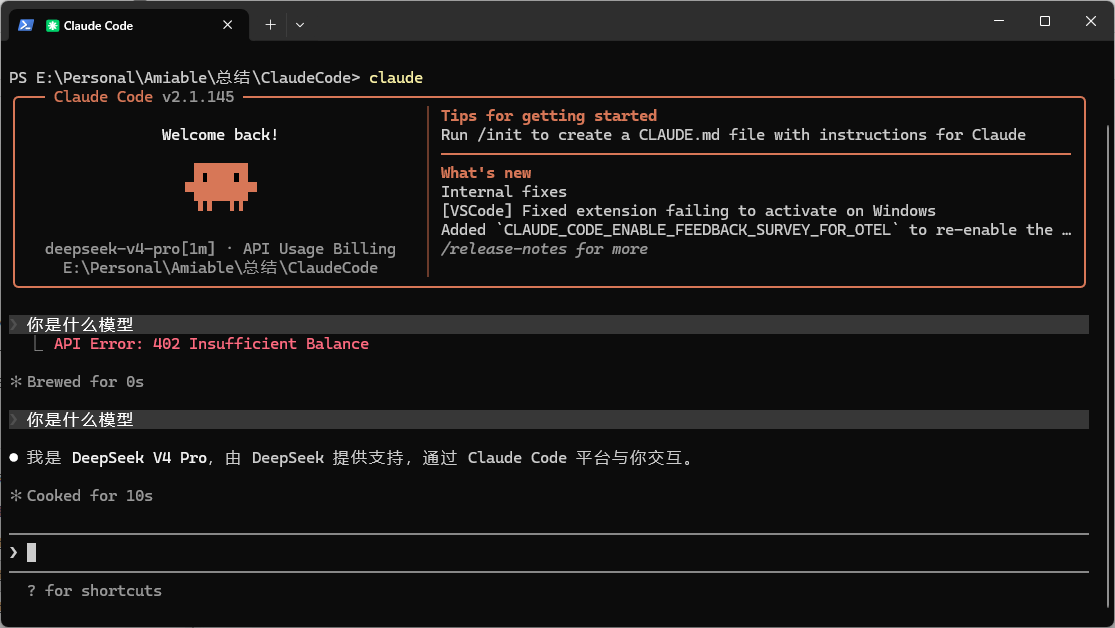Click the working directory path under model name
Image resolution: width=1115 pixels, height=628 pixels.
point(220,268)
